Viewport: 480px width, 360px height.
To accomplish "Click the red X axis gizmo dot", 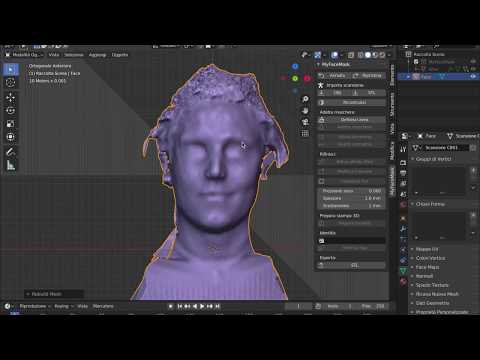I will coord(307,79).
